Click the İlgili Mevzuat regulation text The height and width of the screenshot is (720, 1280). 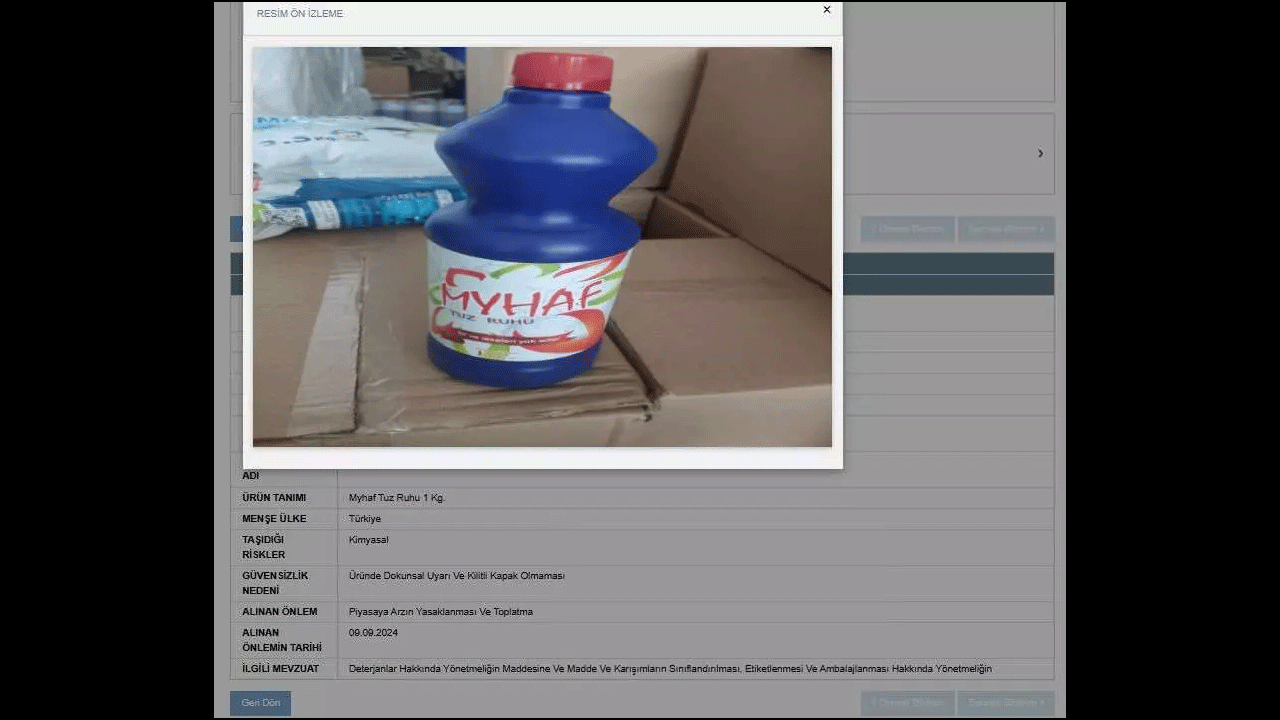669,669
